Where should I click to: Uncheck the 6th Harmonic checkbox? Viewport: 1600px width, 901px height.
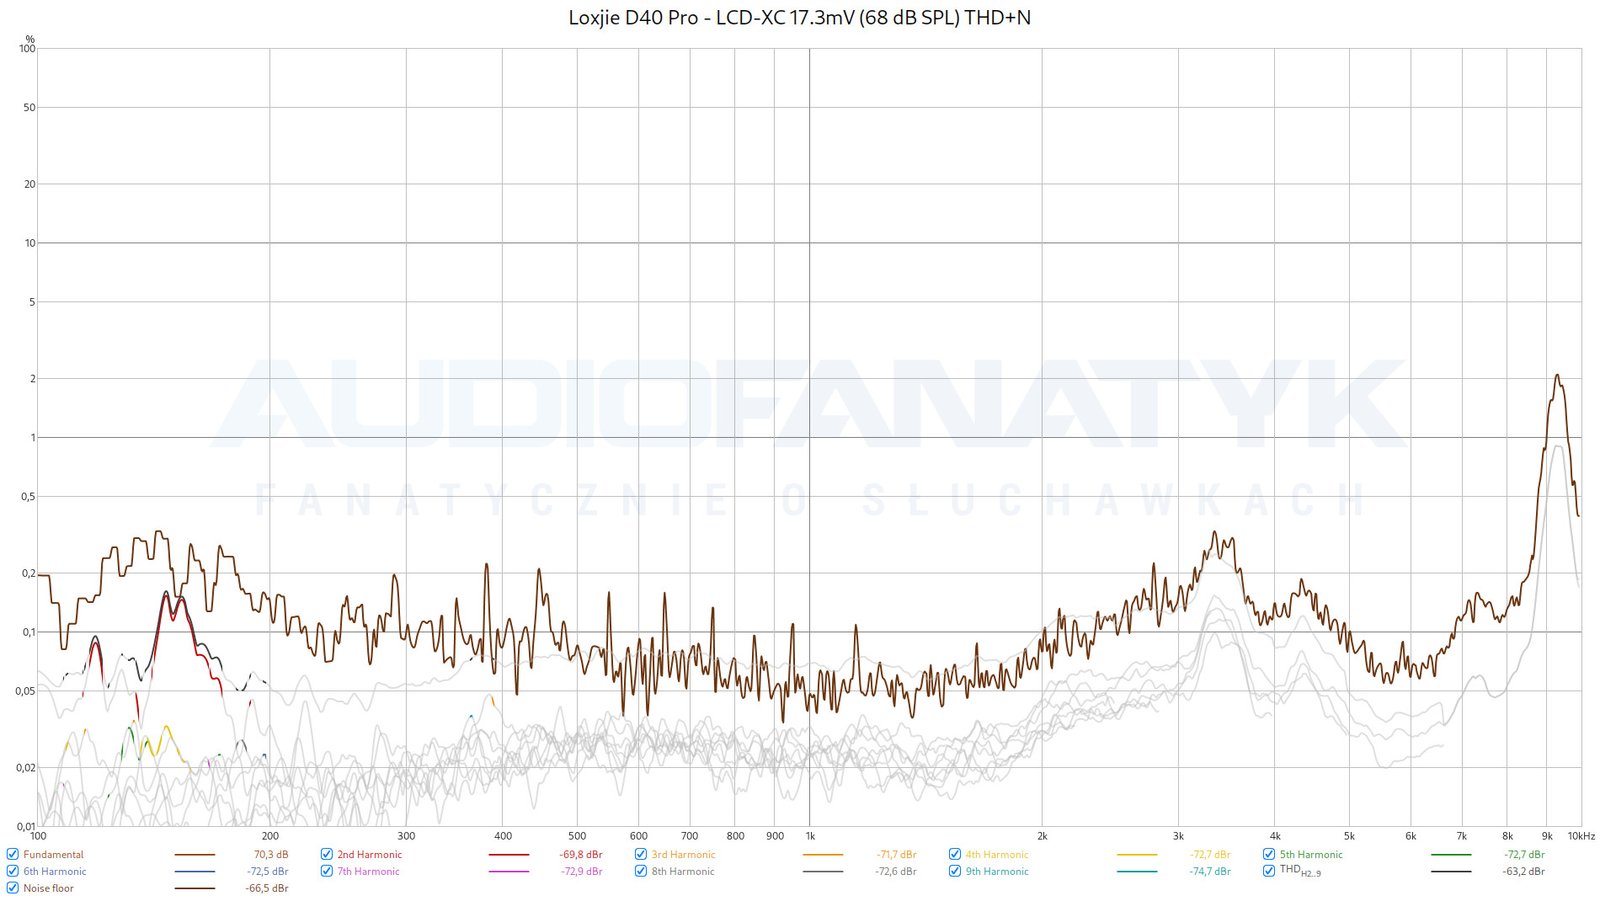pos(12,871)
